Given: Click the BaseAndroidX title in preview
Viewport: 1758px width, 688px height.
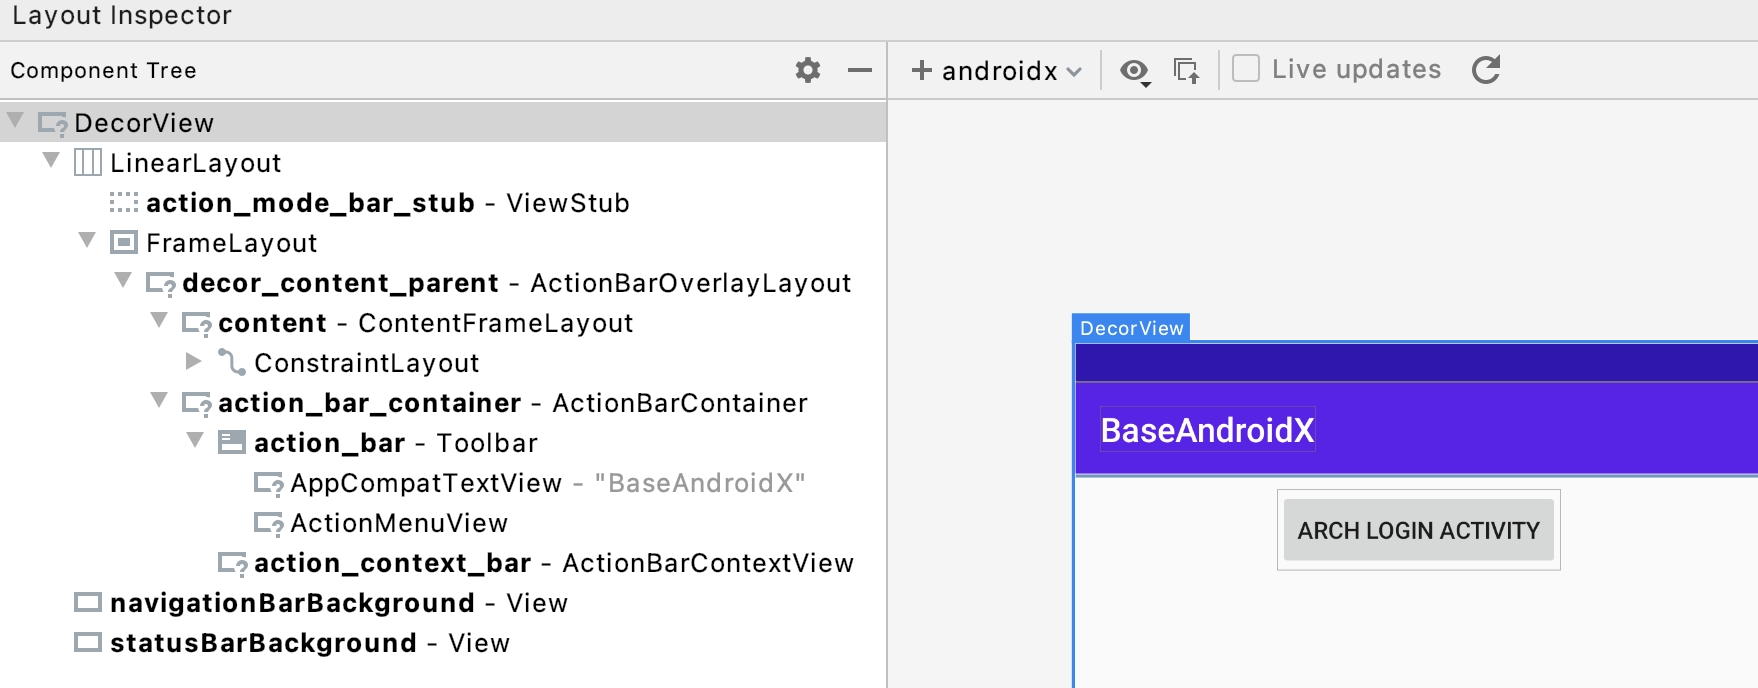Looking at the screenshot, I should pos(1207,430).
